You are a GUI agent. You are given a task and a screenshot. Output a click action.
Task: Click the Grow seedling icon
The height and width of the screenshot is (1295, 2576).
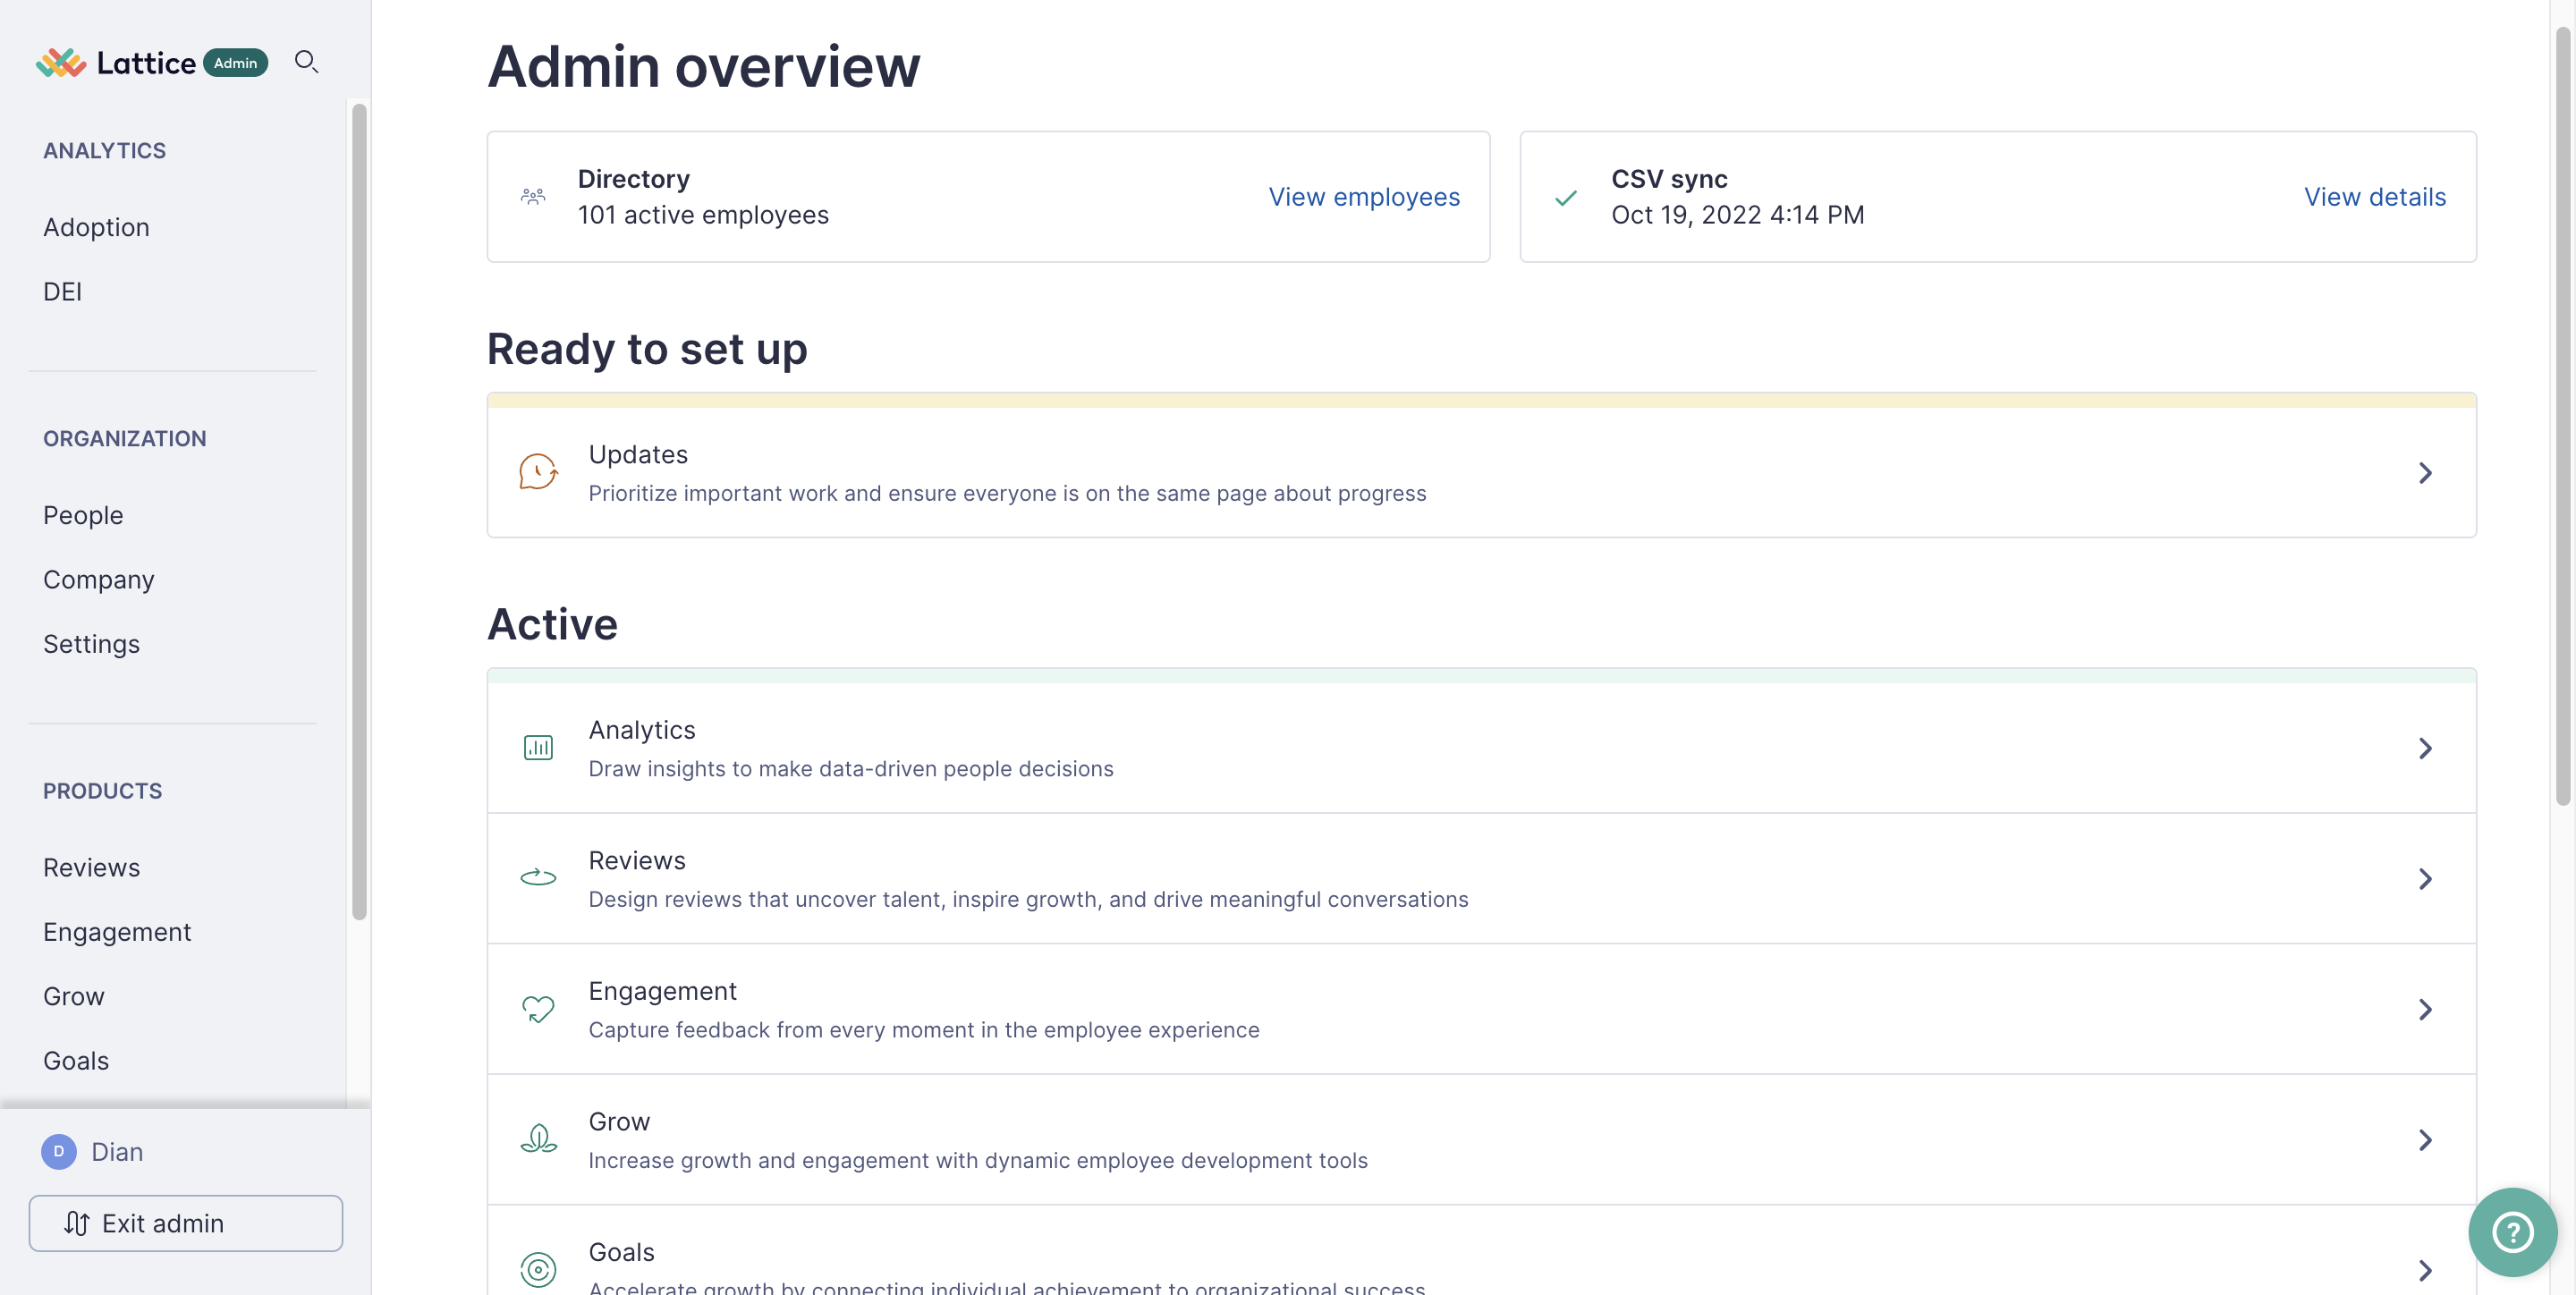[538, 1139]
